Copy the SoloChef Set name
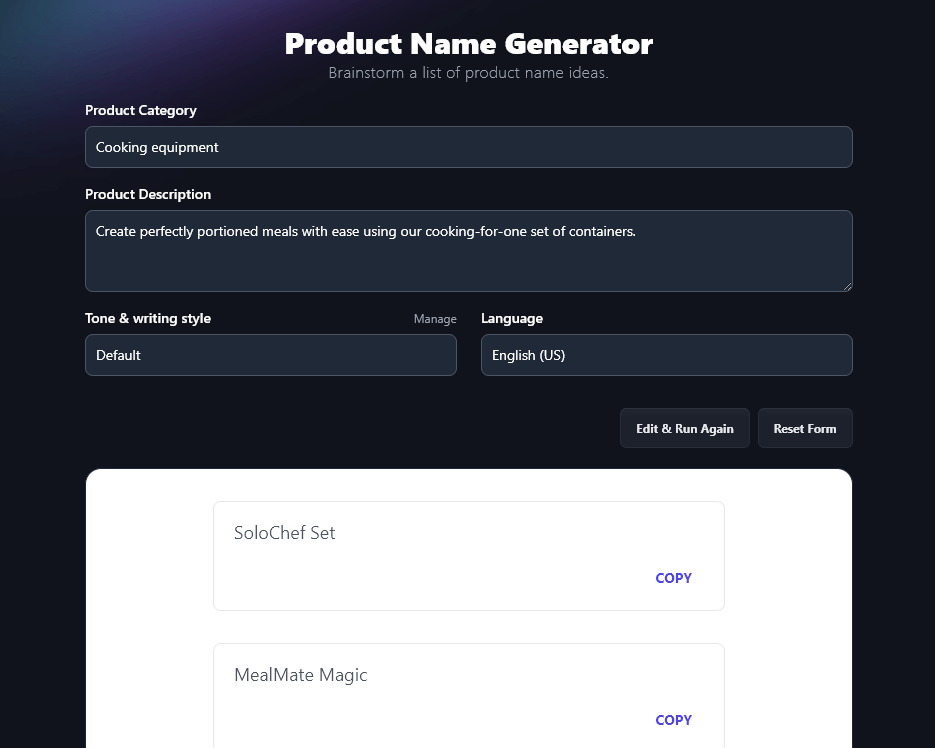Screen dimensions: 935x748 [x=673, y=578]
